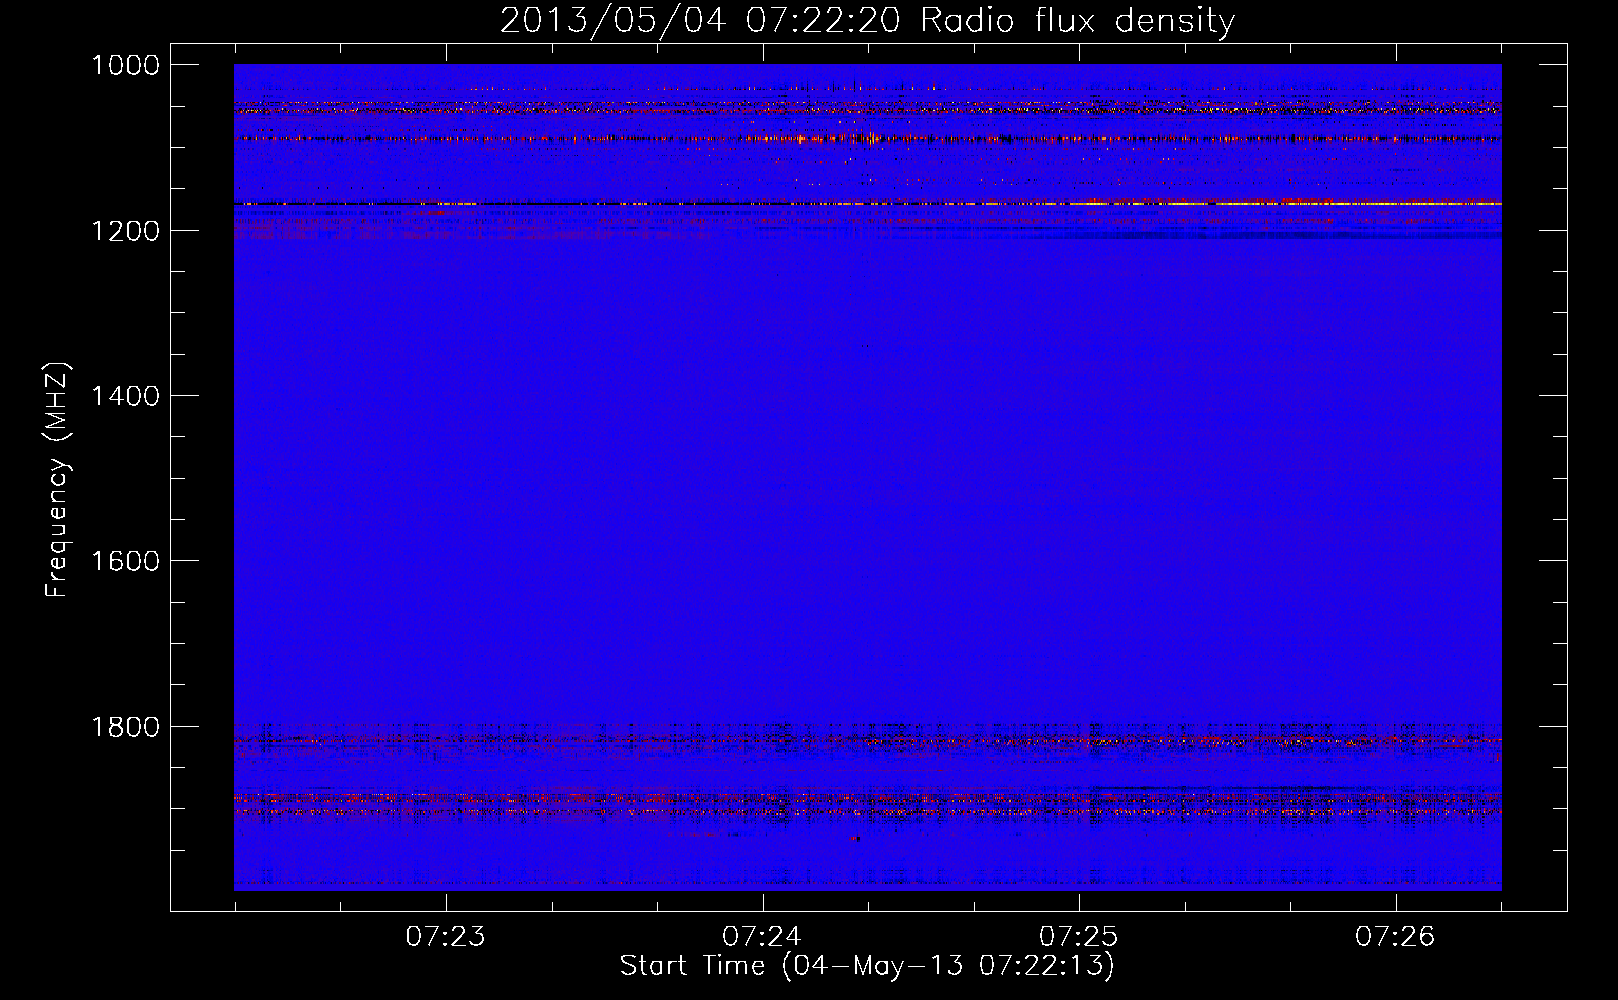Image resolution: width=1618 pixels, height=1000 pixels.
Task: Click the 1000 frequency tick label
Action: 125,65
